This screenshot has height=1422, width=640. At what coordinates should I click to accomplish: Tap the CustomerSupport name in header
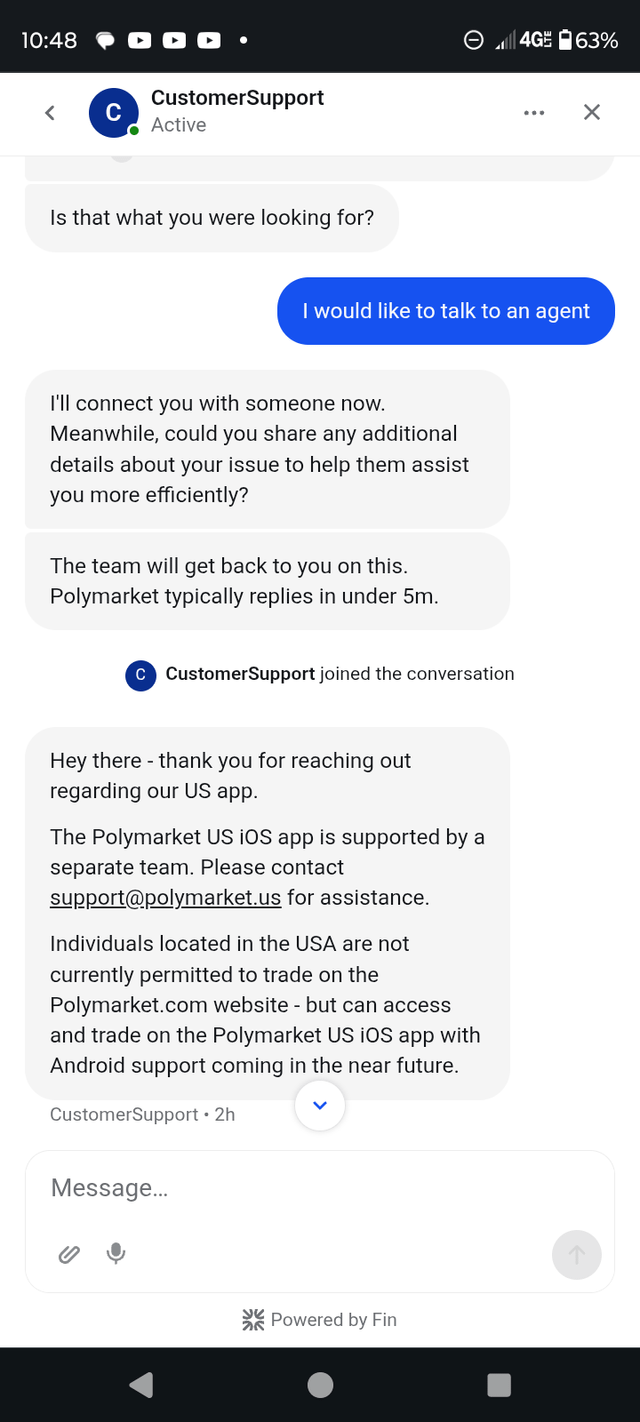tap(237, 98)
